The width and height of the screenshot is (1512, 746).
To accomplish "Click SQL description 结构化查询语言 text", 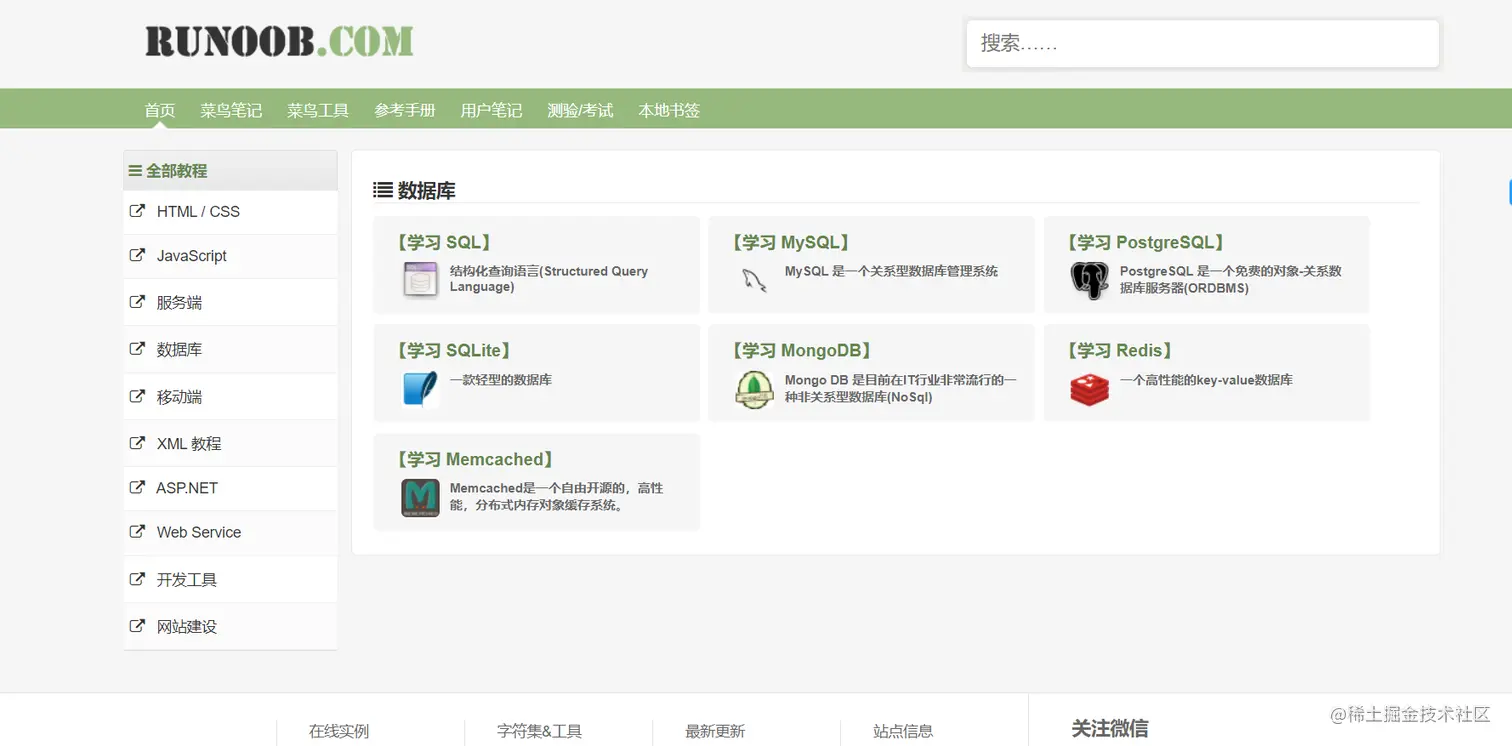I will click(x=549, y=278).
